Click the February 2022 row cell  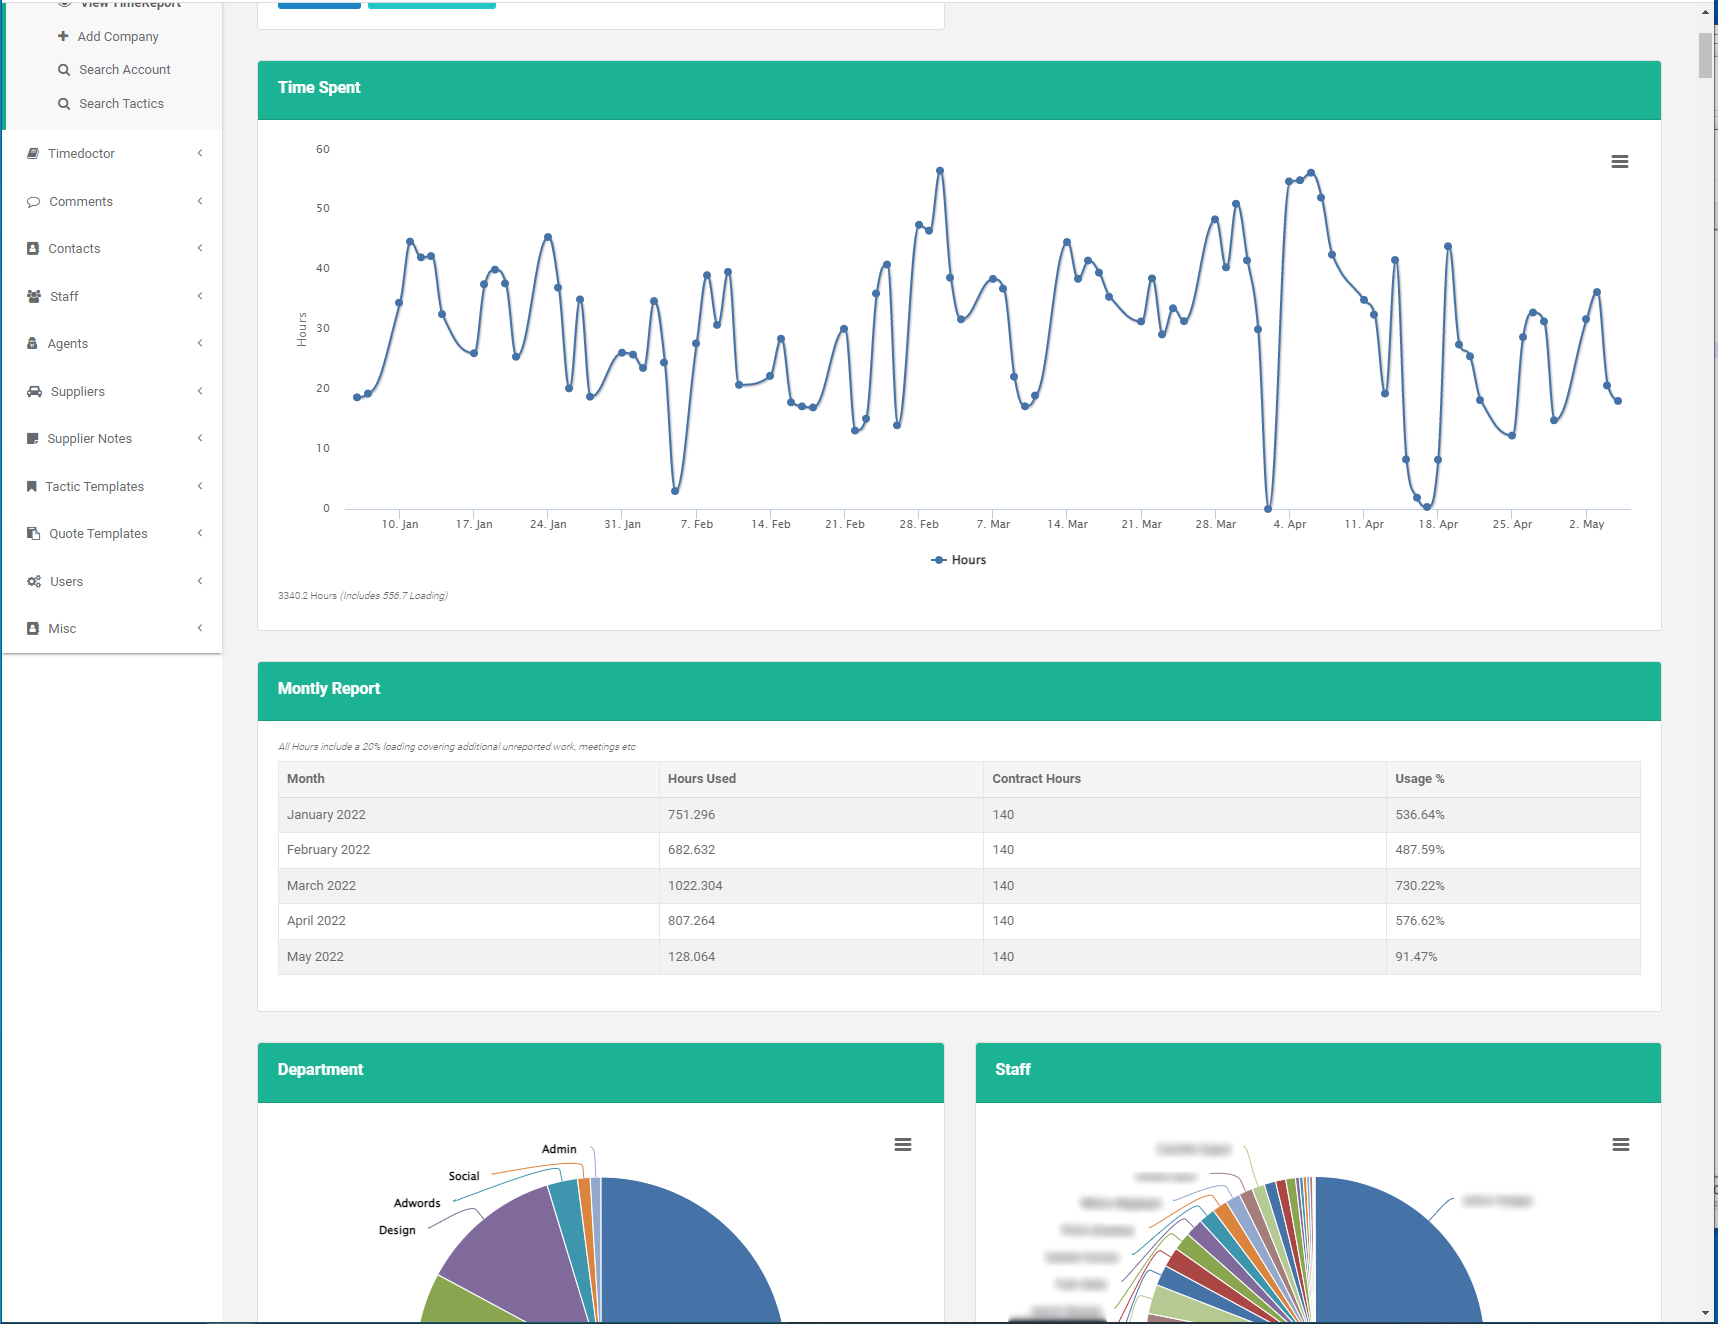click(468, 850)
